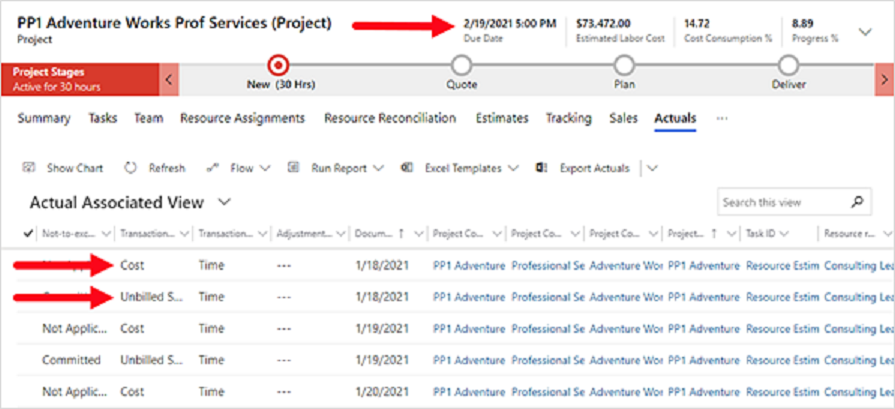Click the New stage target circle
The height and width of the screenshot is (409, 895).
(x=279, y=66)
